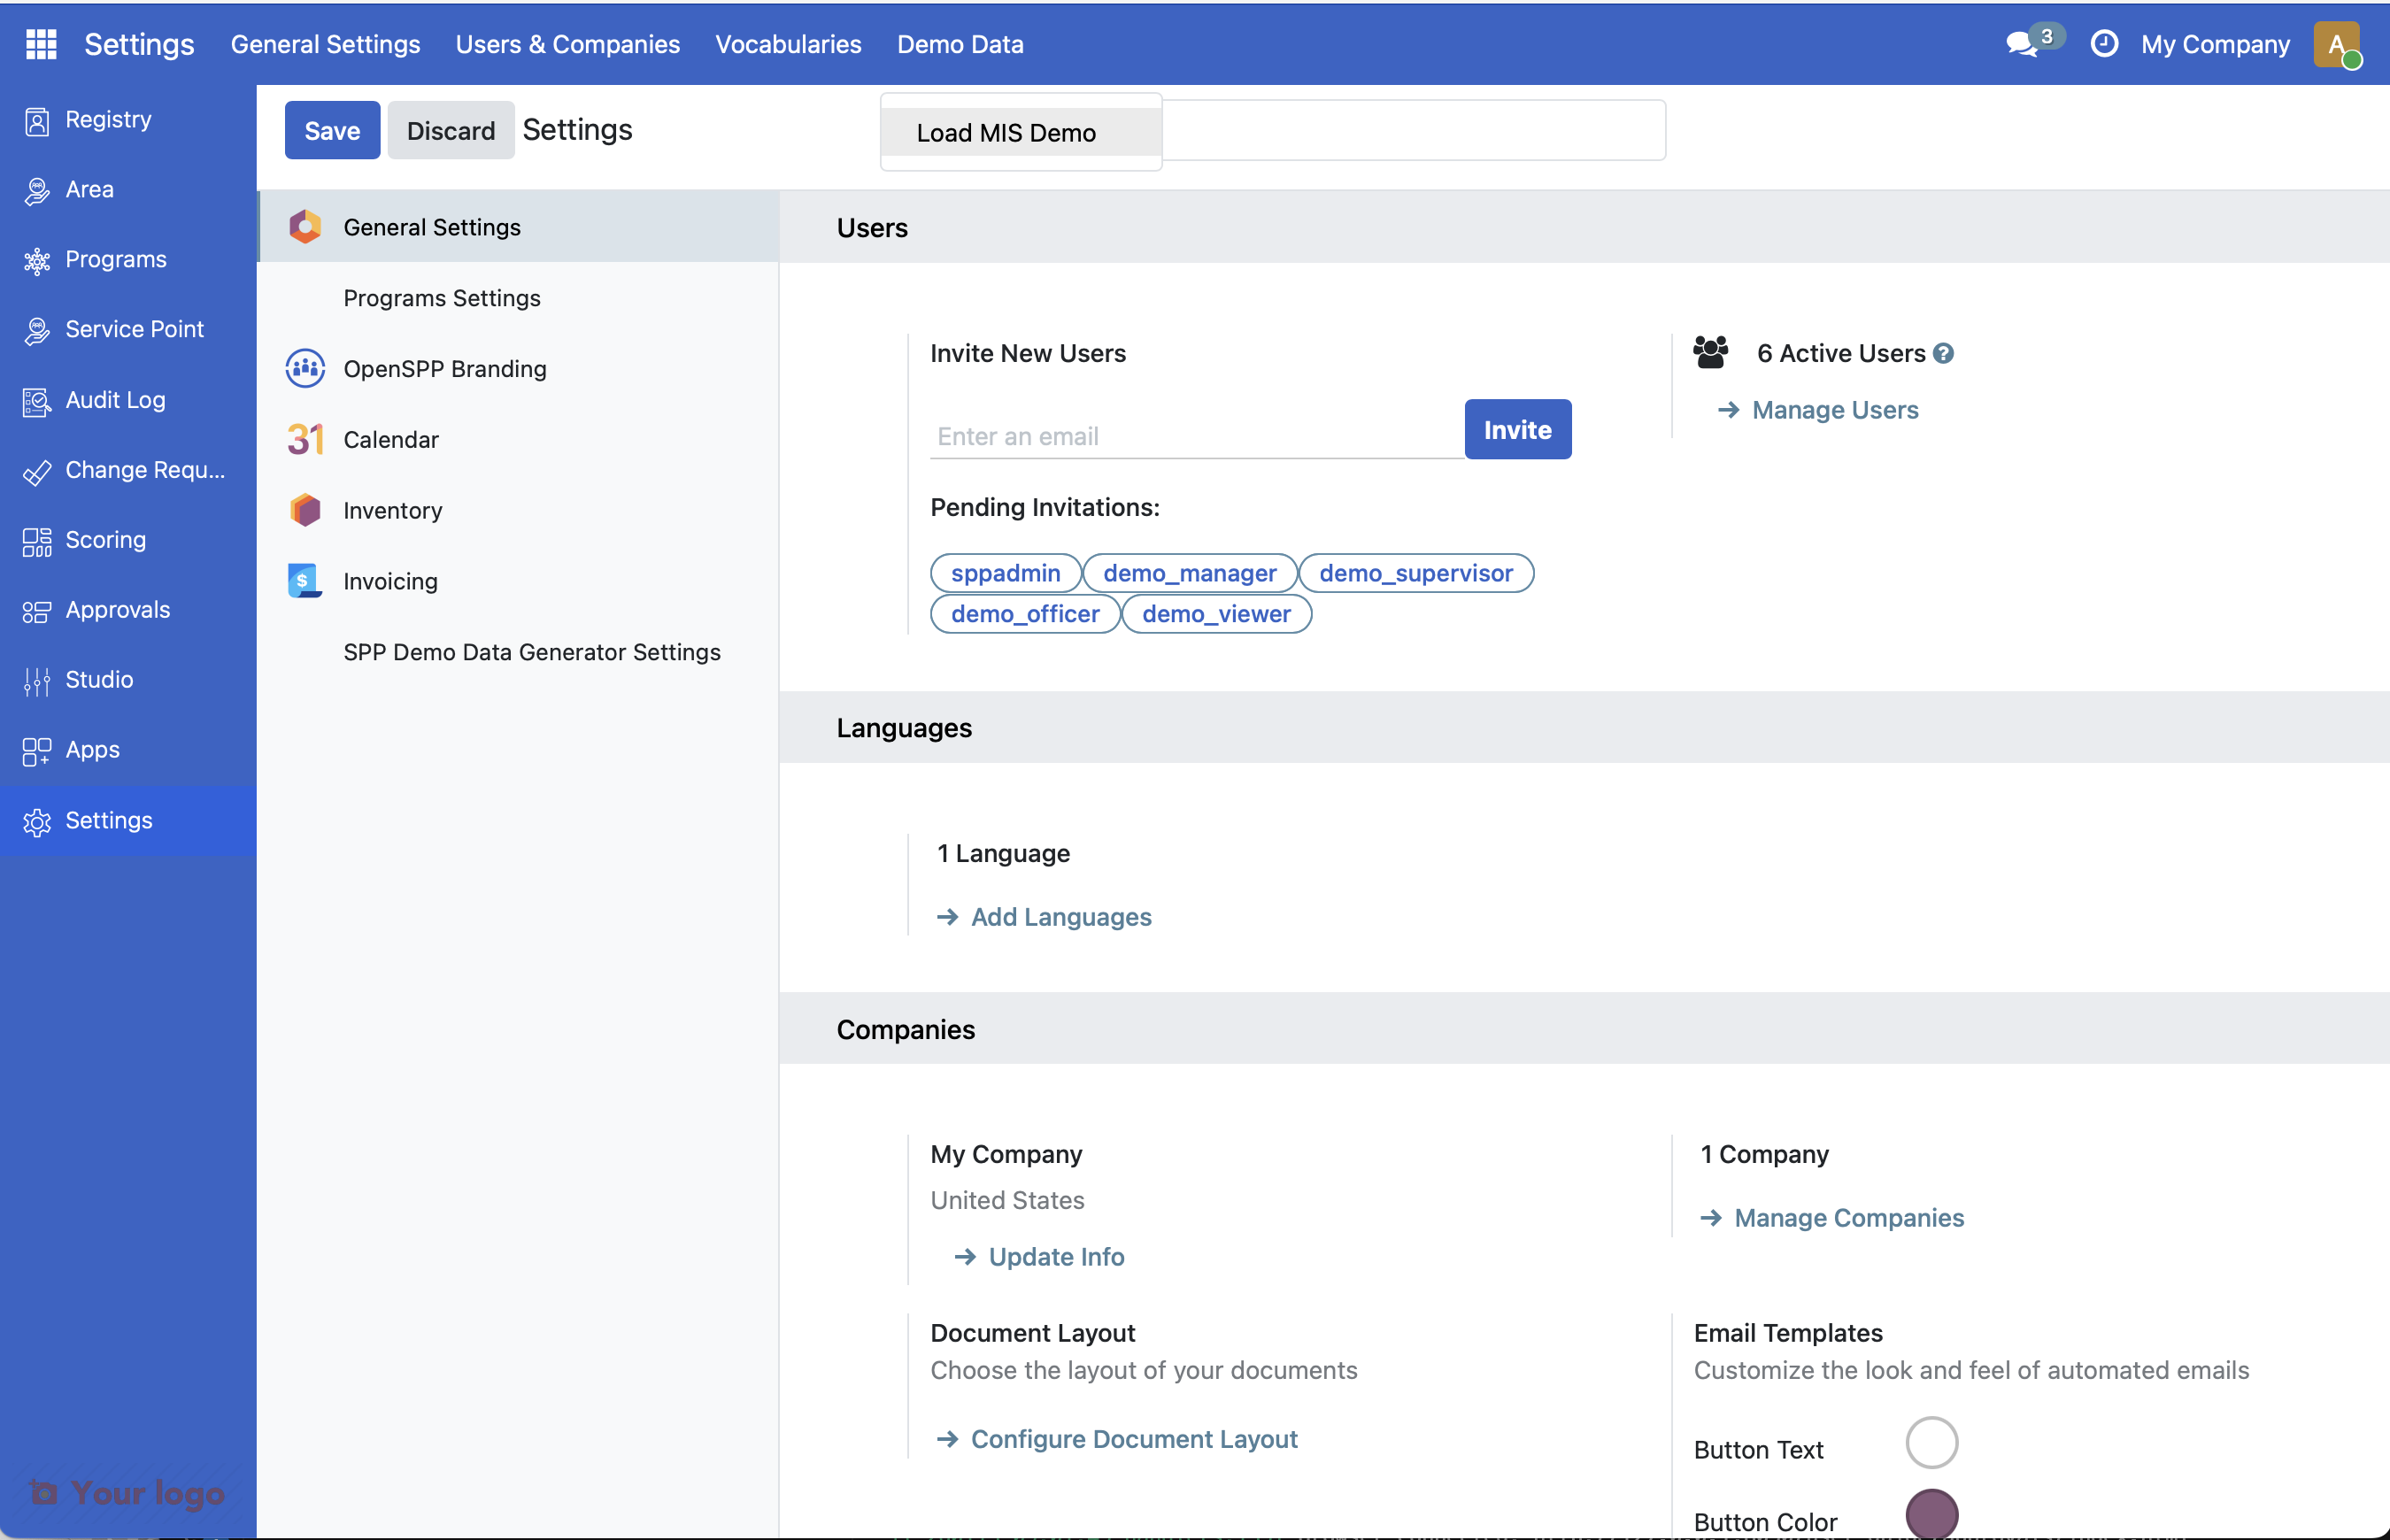Image resolution: width=2390 pixels, height=1540 pixels.
Task: Open the messaging chat bubble with notifications
Action: click(2023, 44)
